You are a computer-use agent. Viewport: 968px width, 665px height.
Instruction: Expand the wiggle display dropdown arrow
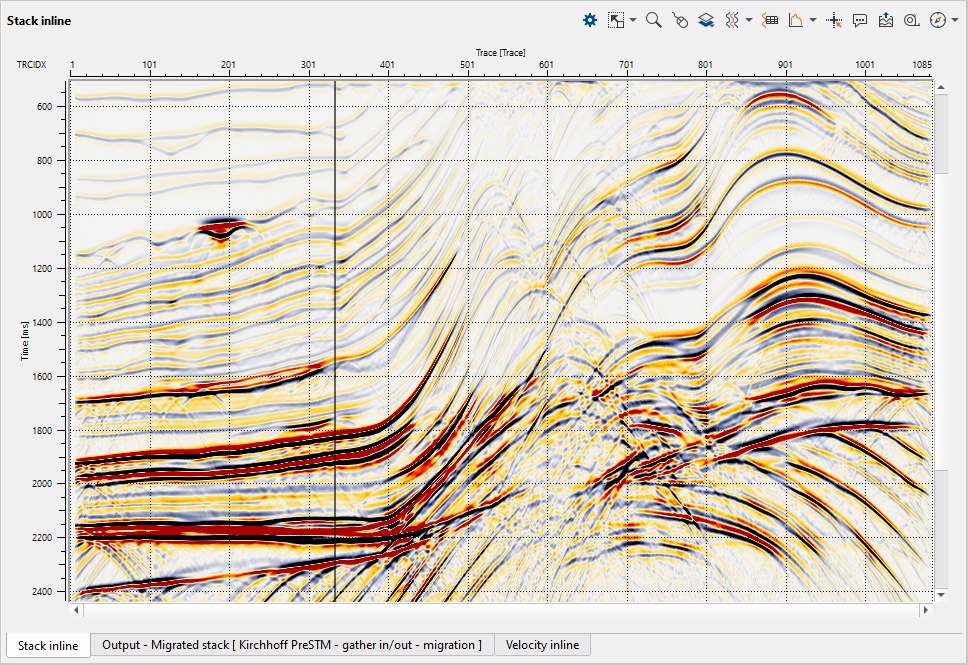[749, 20]
